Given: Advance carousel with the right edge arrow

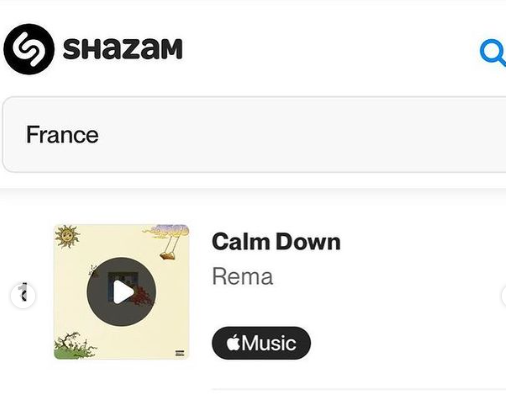Looking at the screenshot, I should pos(503,296).
